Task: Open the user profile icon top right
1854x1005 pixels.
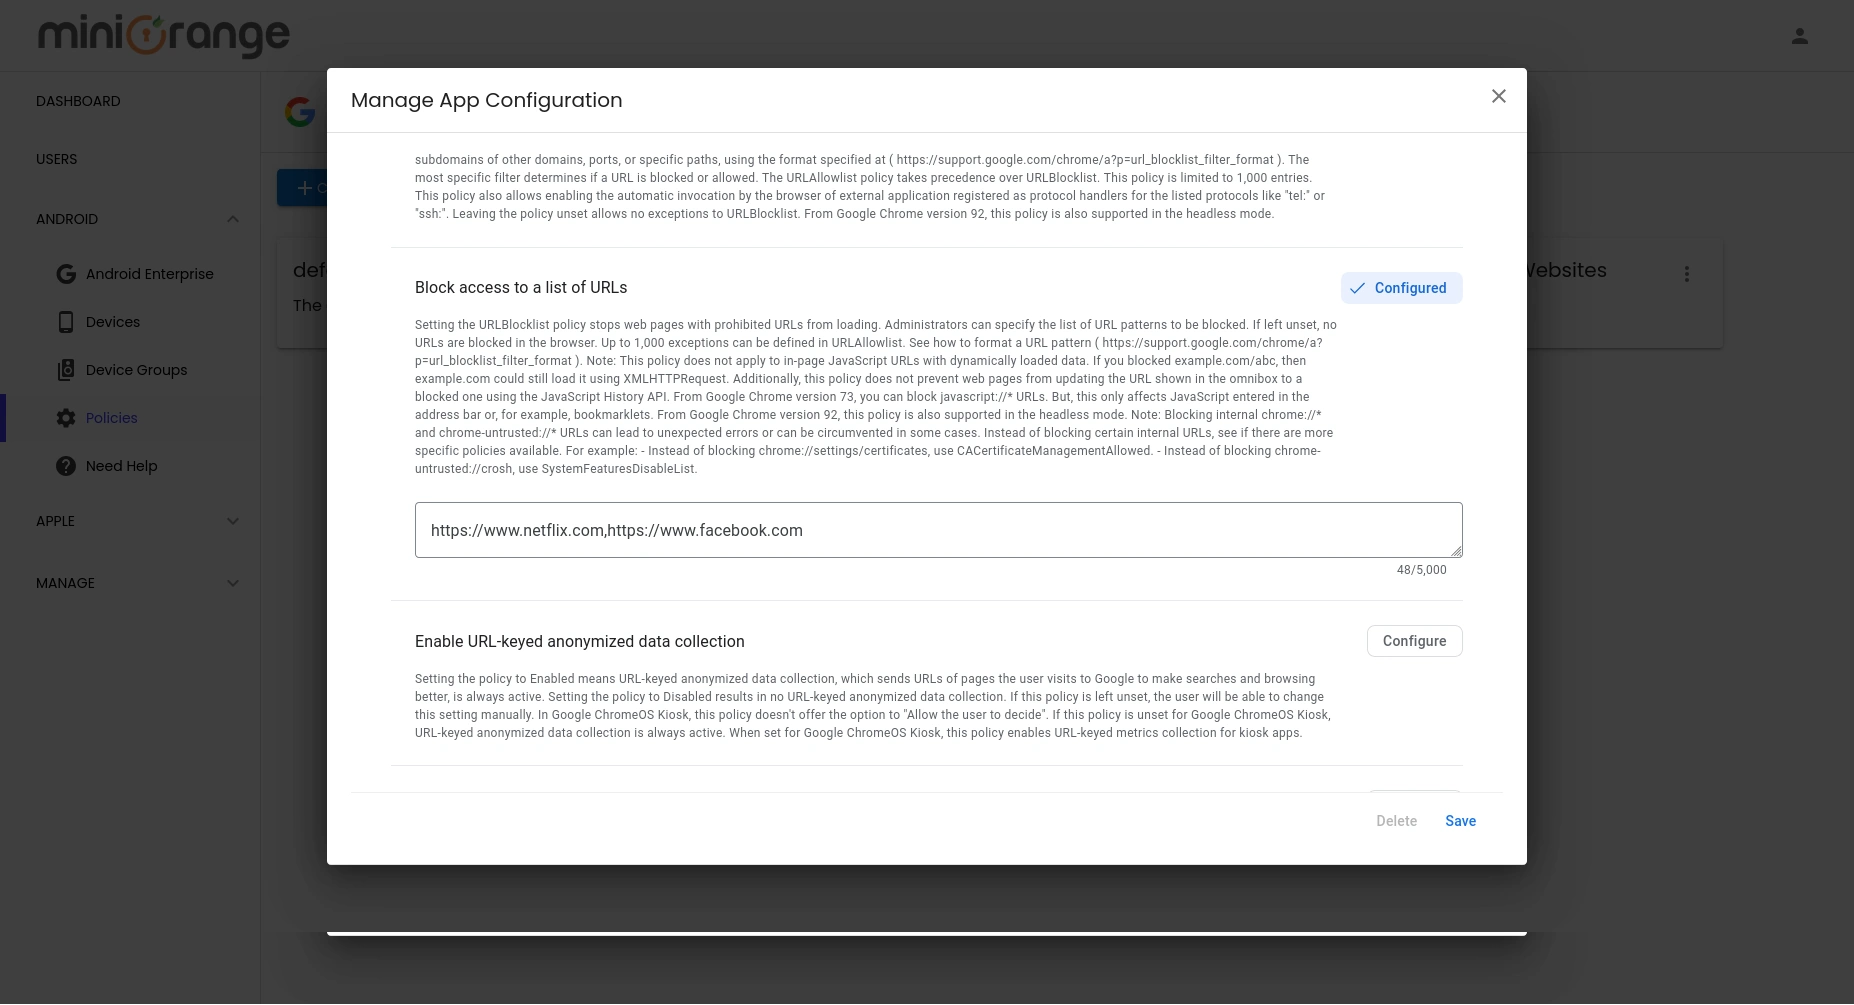Action: tap(1799, 35)
